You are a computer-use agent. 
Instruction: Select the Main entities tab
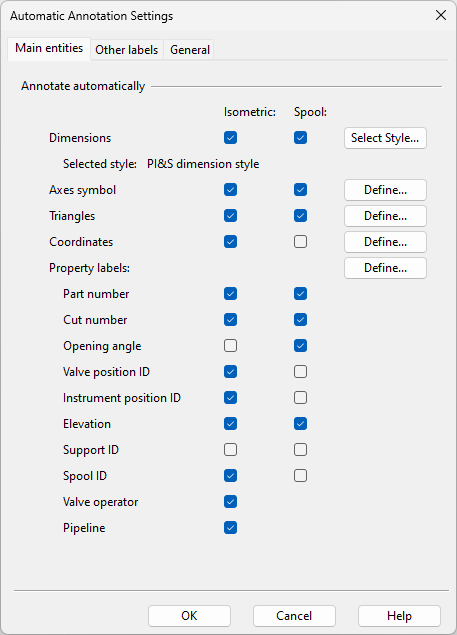[x=49, y=48]
